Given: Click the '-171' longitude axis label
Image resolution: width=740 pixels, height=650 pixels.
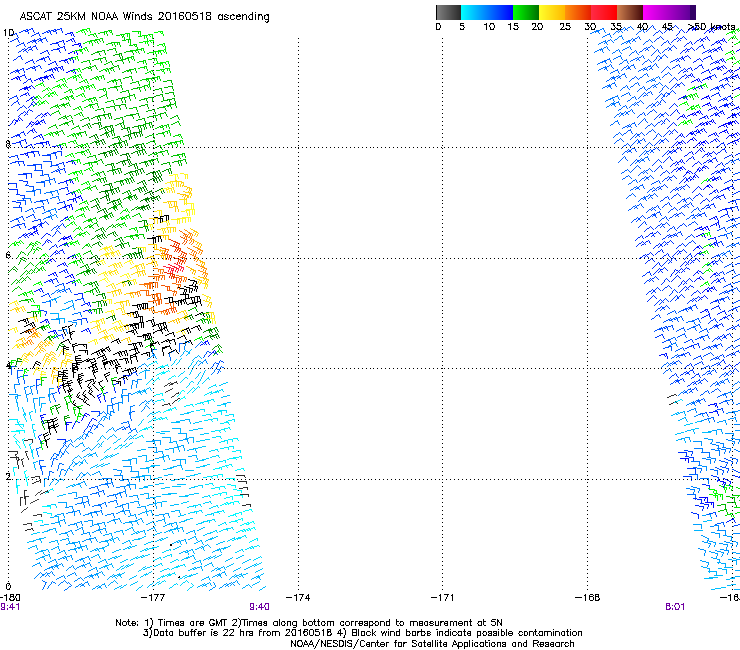Looking at the screenshot, I should (443, 598).
